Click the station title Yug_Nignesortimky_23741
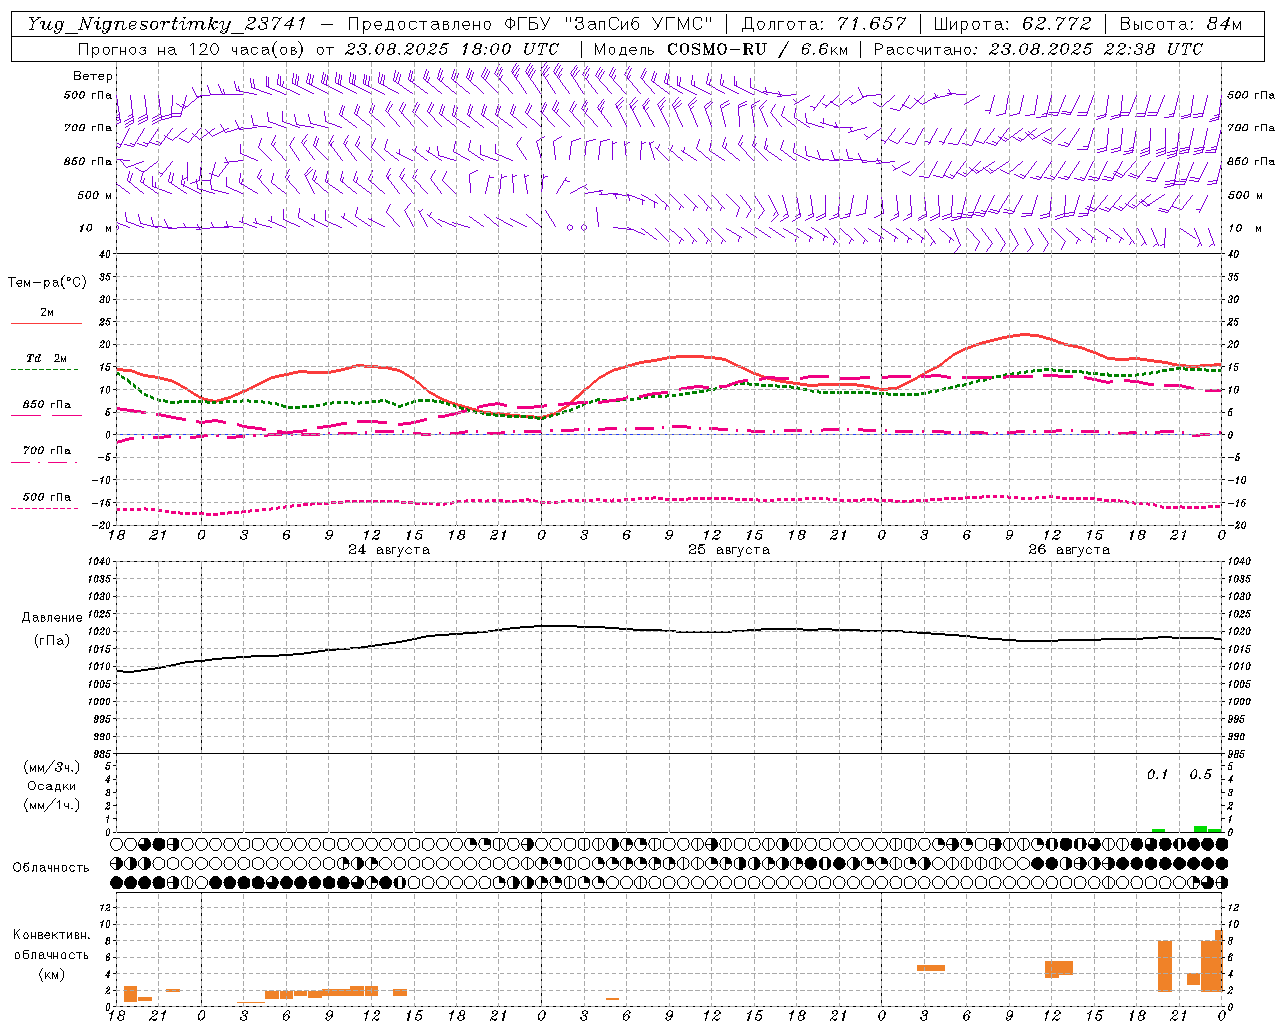 (x=166, y=24)
